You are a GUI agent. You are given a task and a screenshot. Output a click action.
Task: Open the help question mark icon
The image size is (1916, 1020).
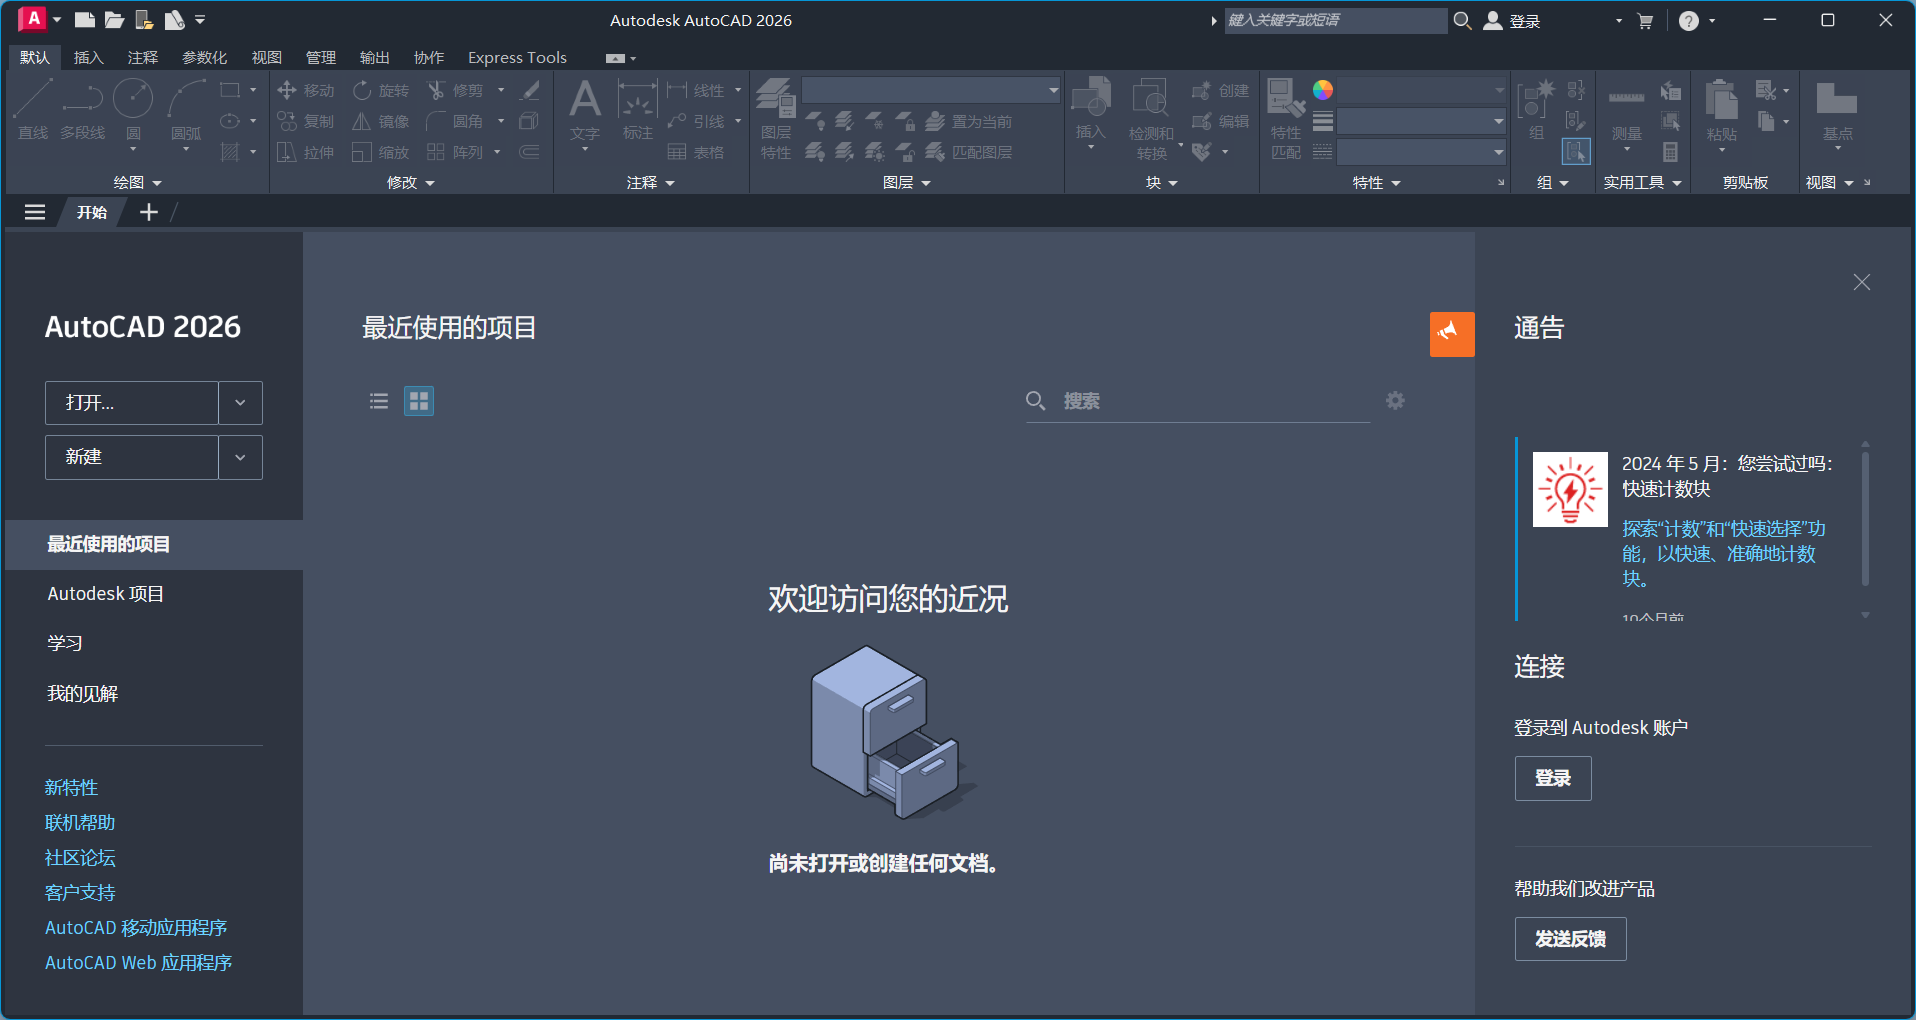(x=1689, y=21)
